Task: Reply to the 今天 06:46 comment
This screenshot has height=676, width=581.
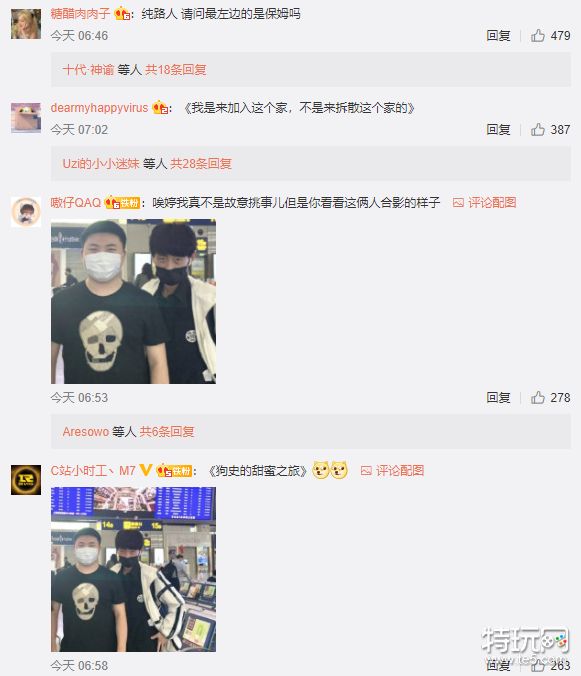Action: tap(498, 35)
